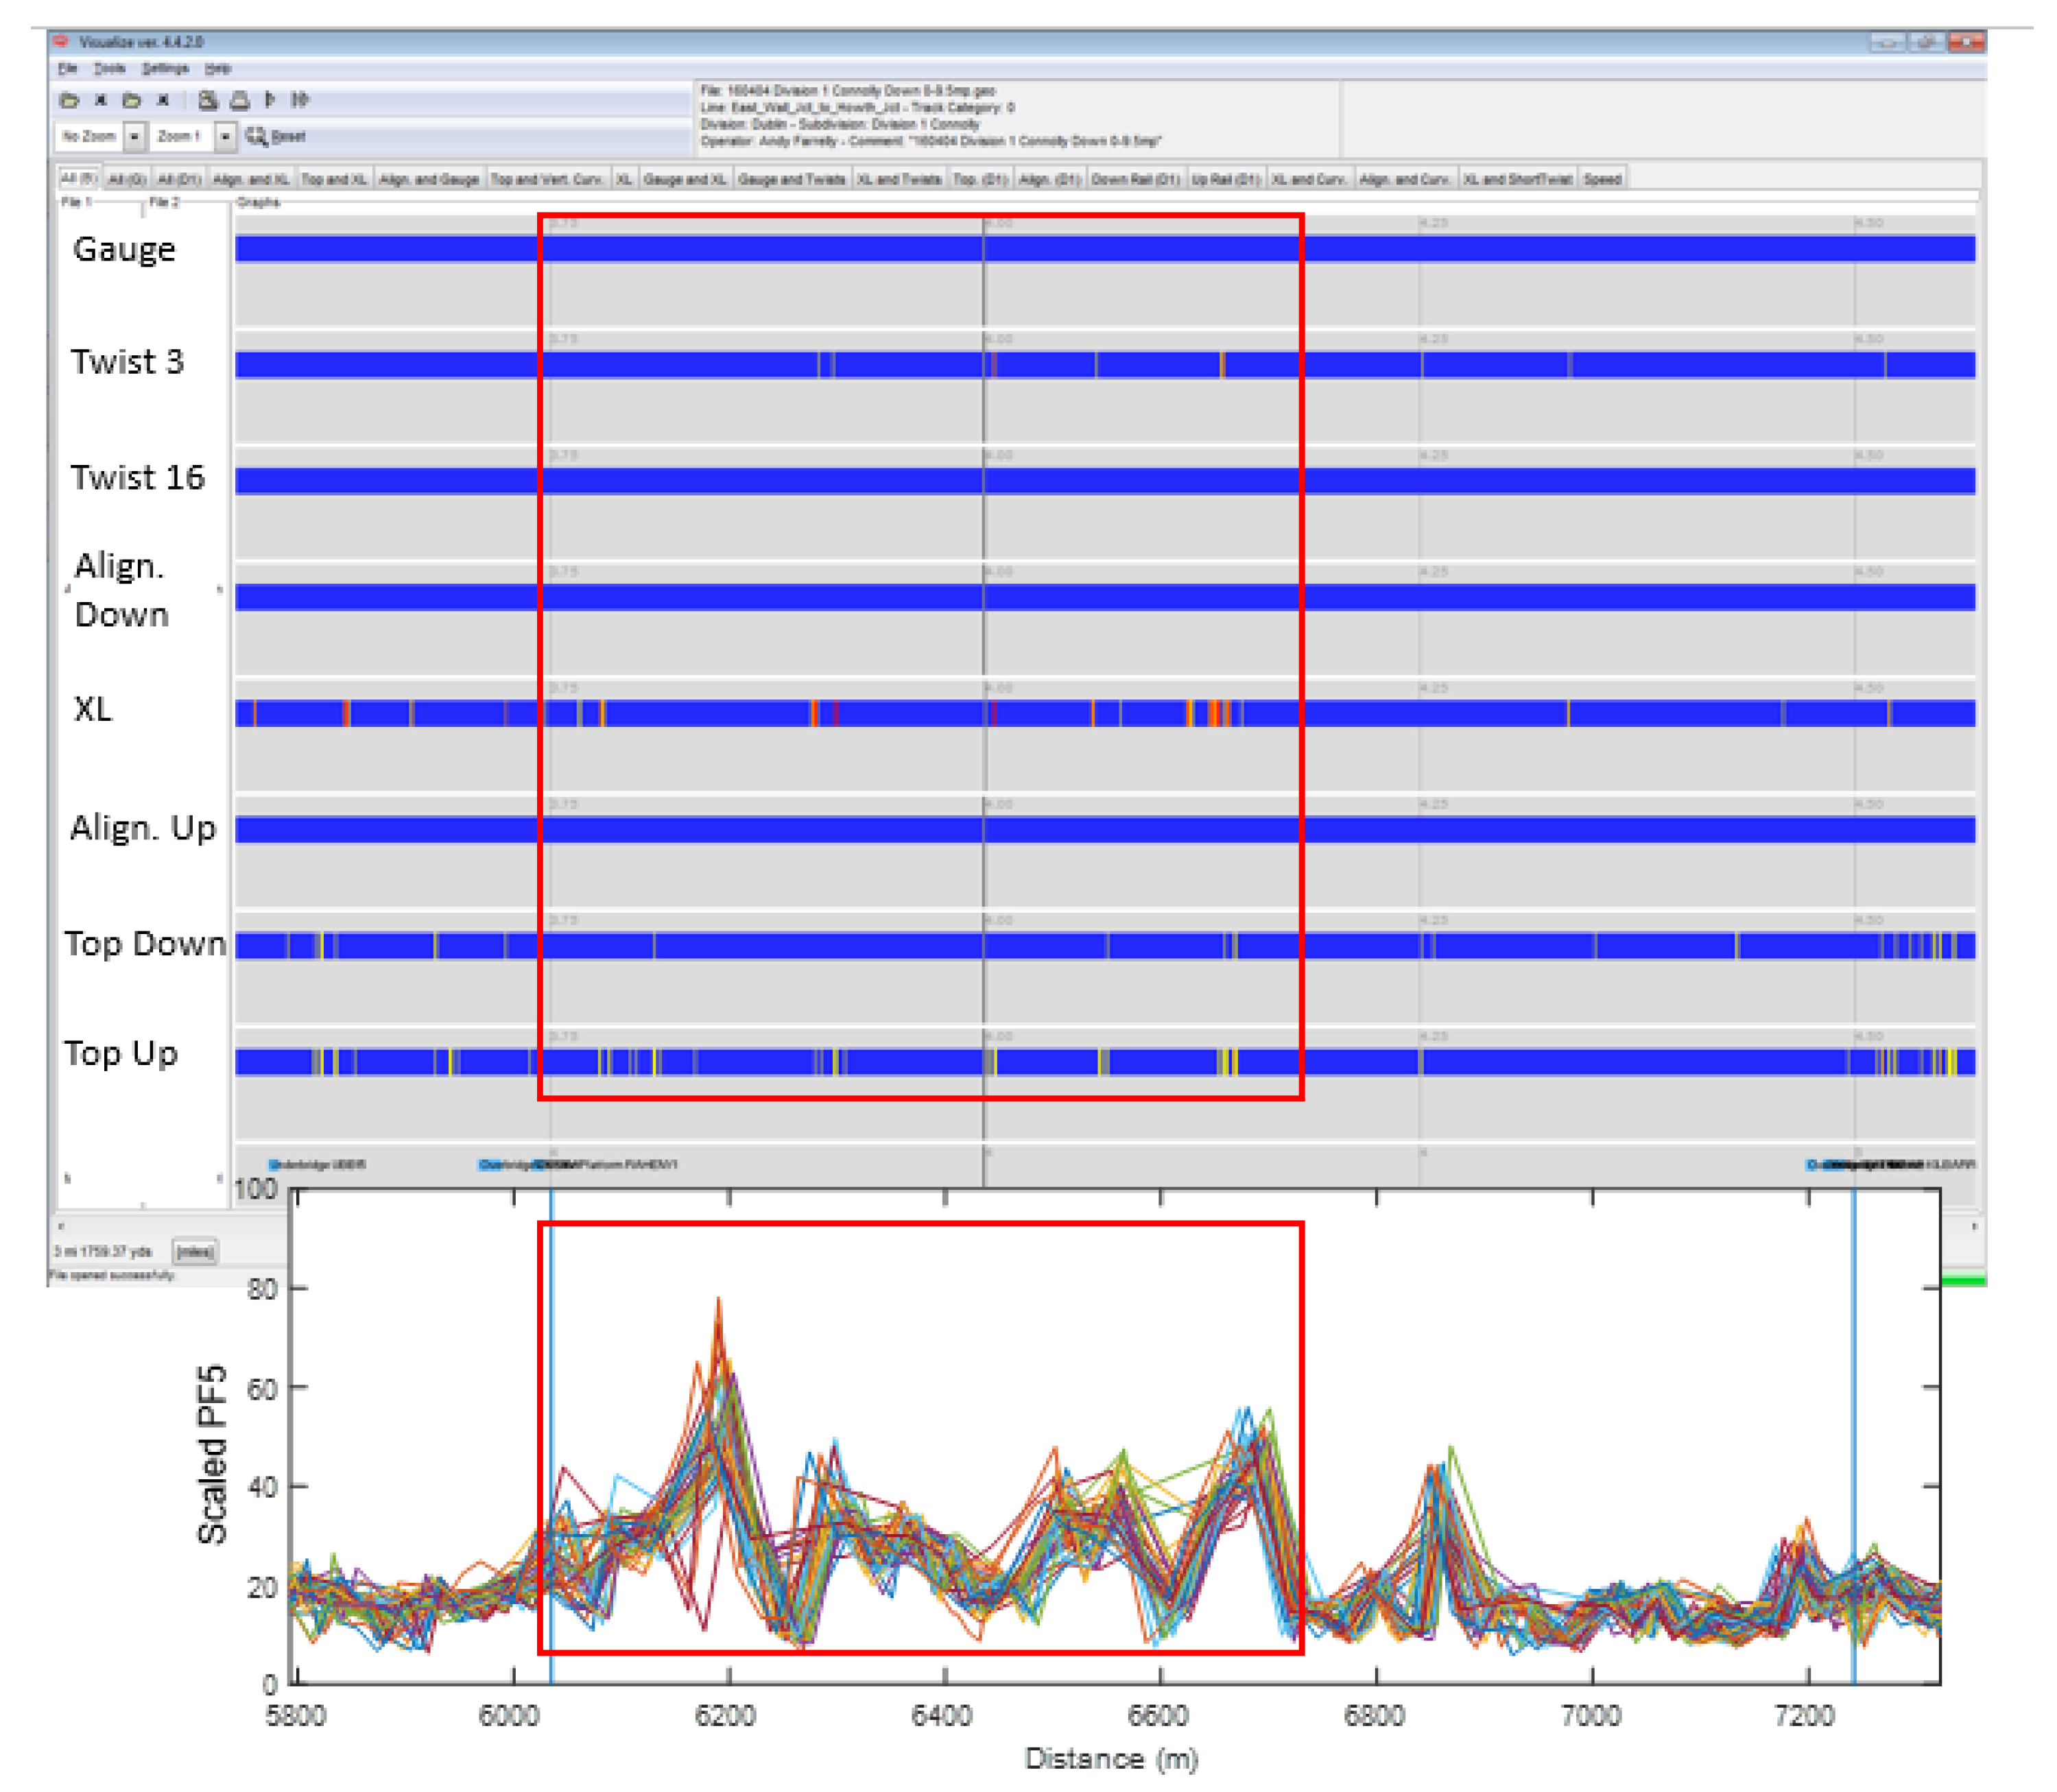Viewport: 2057px width, 1792px height.
Task: Click the magnifier Reset zoom icon
Action: 257,136
